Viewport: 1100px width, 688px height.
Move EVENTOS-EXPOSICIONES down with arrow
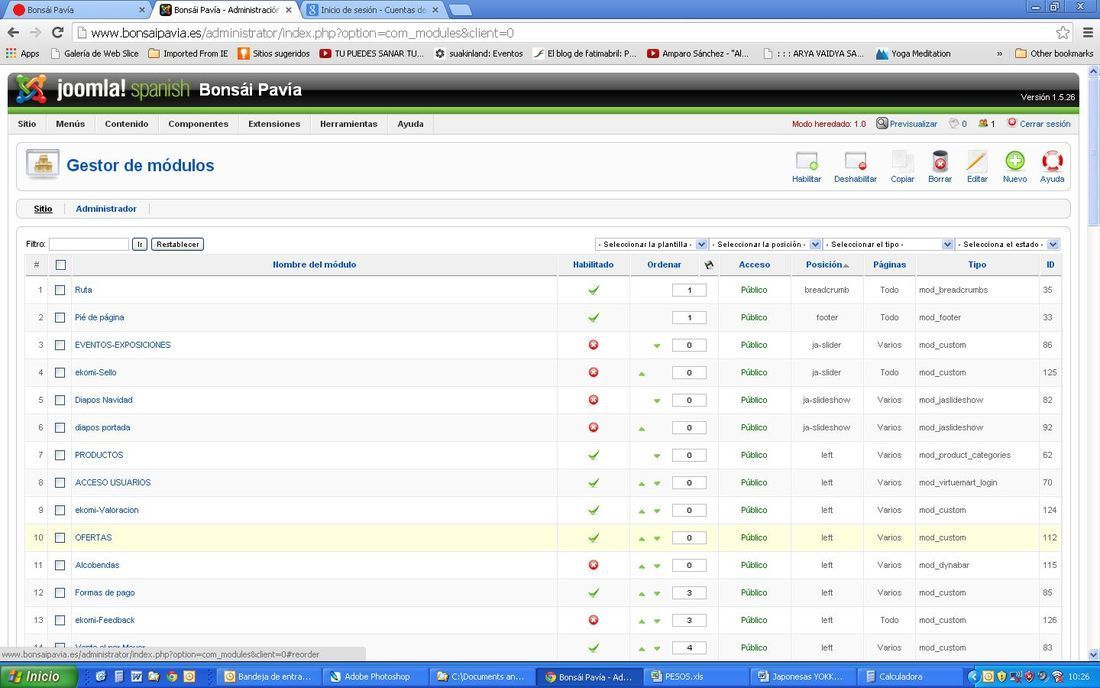tap(657, 346)
